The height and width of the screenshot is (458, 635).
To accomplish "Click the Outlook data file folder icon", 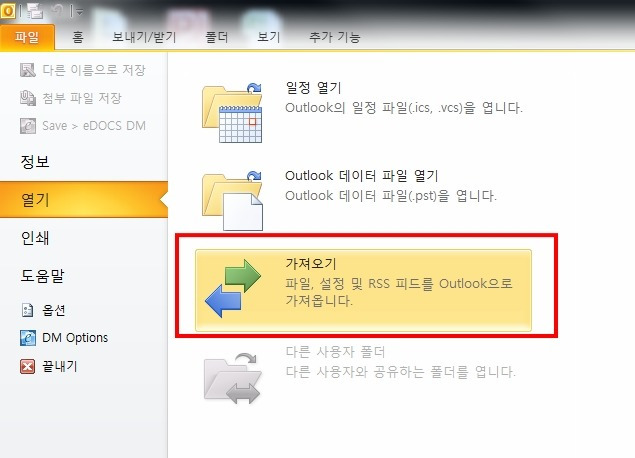I will pos(232,200).
